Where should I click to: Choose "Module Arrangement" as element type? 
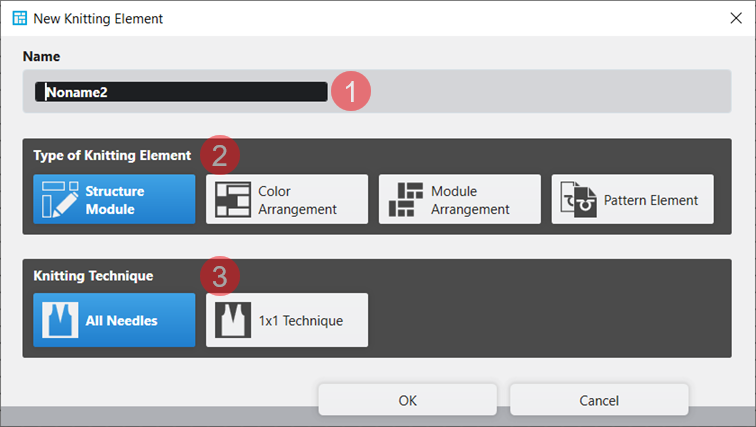(x=460, y=200)
